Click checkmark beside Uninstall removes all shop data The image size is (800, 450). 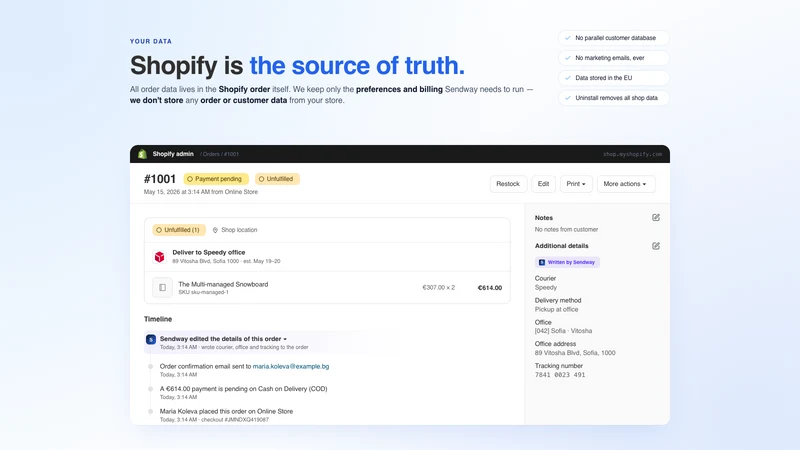(568, 97)
